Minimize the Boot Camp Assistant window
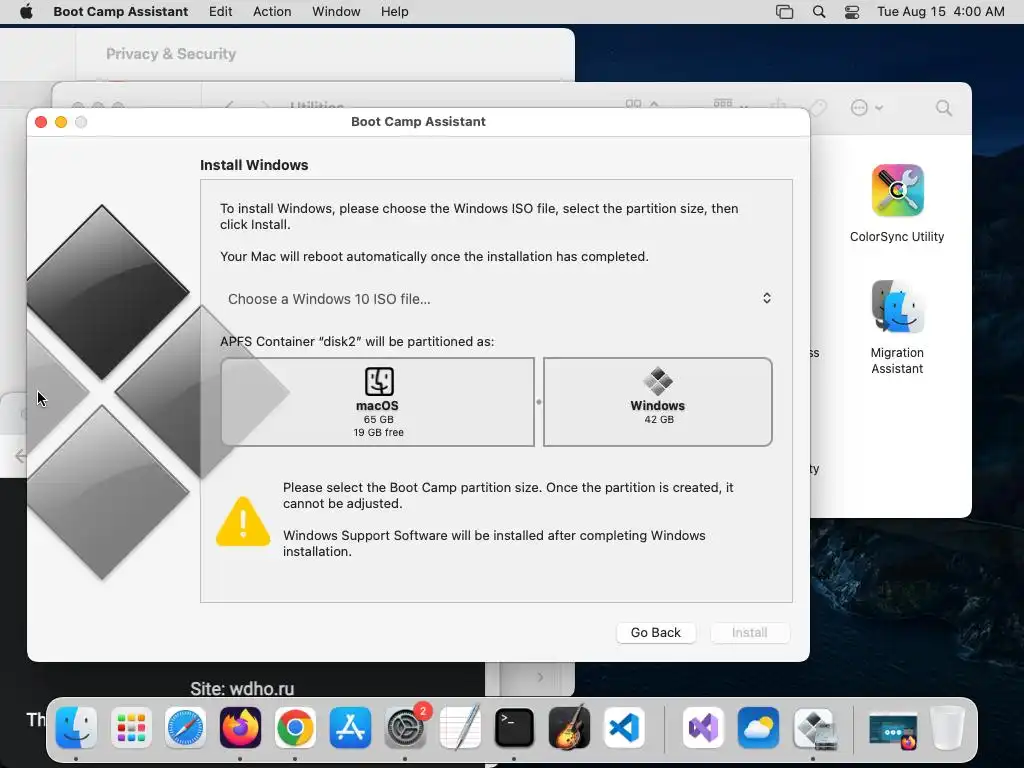 coord(61,122)
